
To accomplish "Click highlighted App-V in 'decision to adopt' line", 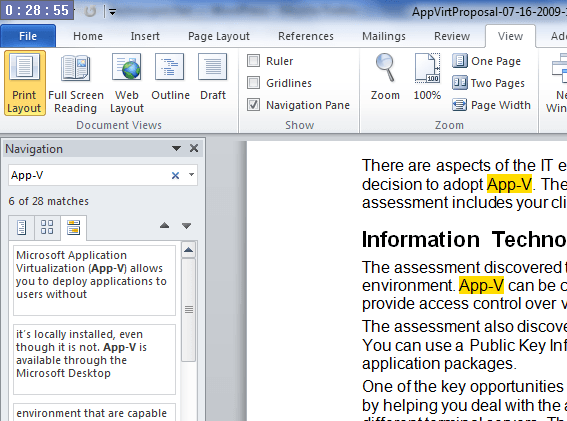I will click(509, 184).
